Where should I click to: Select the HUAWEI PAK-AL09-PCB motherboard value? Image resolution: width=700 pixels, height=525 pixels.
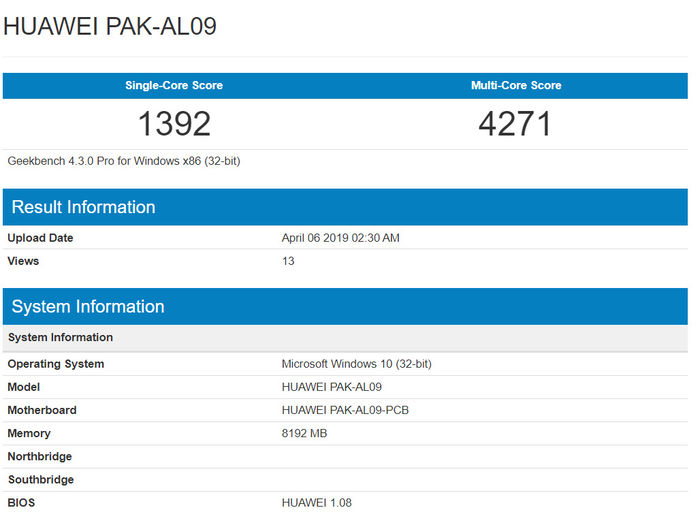(345, 410)
